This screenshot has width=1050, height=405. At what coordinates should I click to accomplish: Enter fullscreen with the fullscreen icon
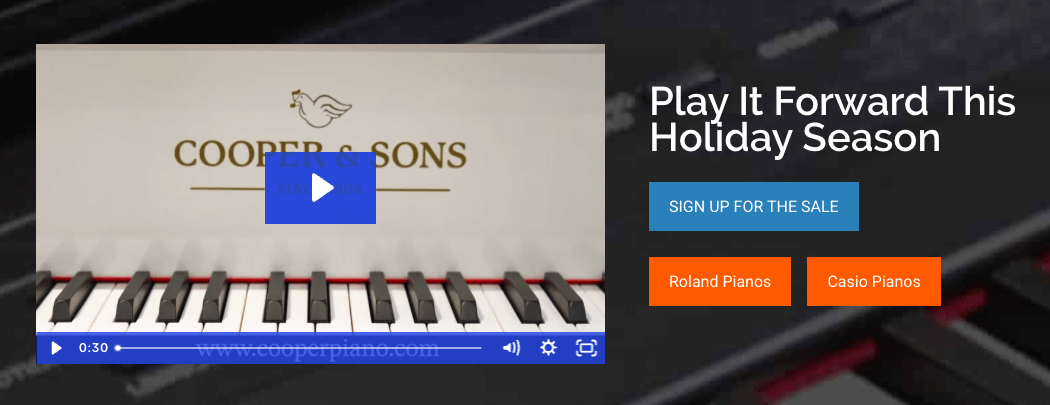coord(586,348)
